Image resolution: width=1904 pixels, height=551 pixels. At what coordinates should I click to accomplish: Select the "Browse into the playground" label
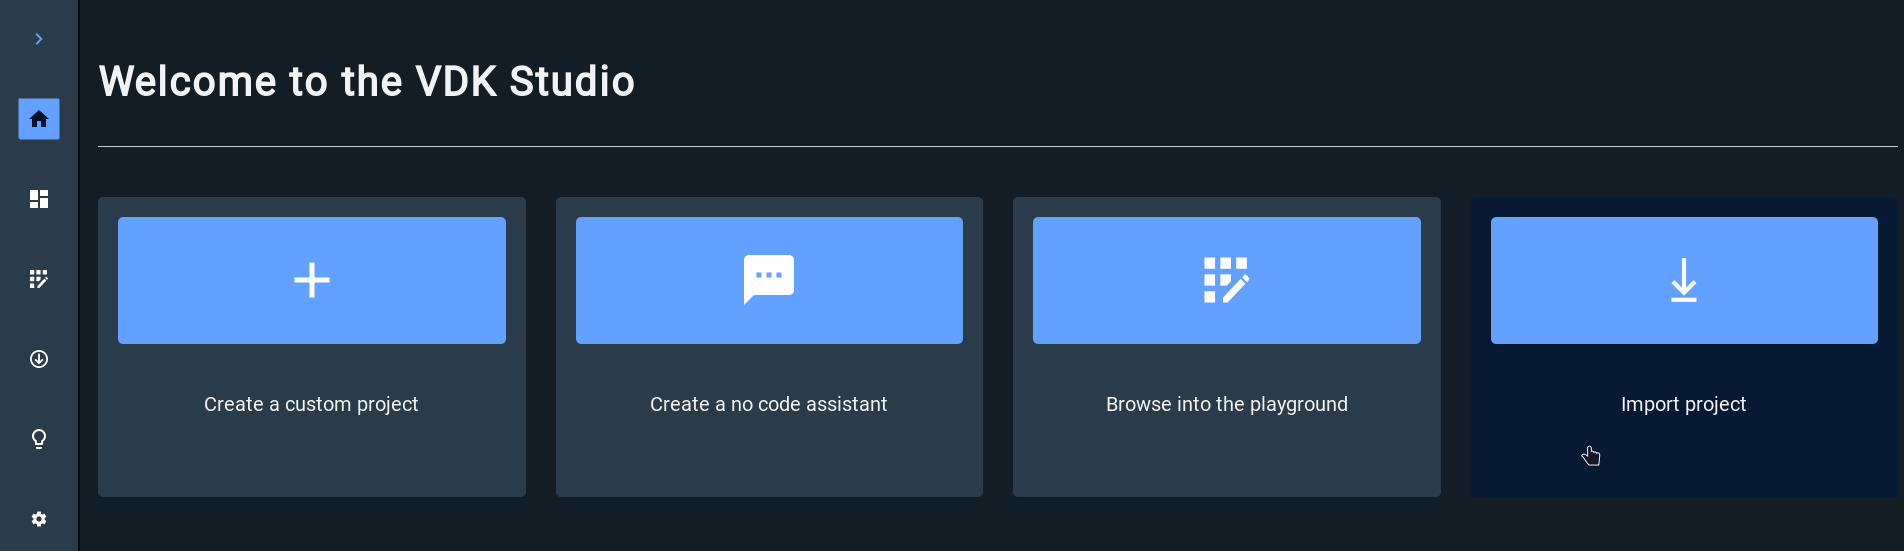[x=1226, y=404]
